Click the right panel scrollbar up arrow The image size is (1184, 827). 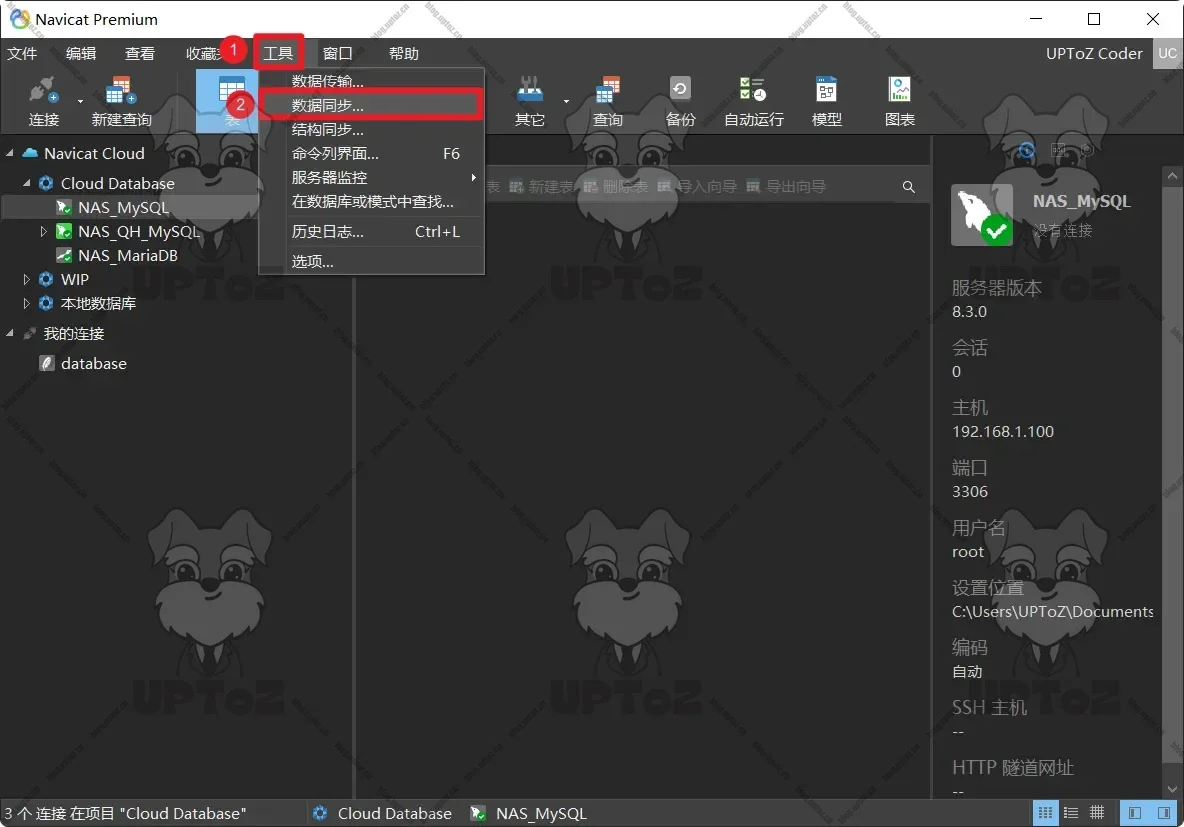[1172, 176]
